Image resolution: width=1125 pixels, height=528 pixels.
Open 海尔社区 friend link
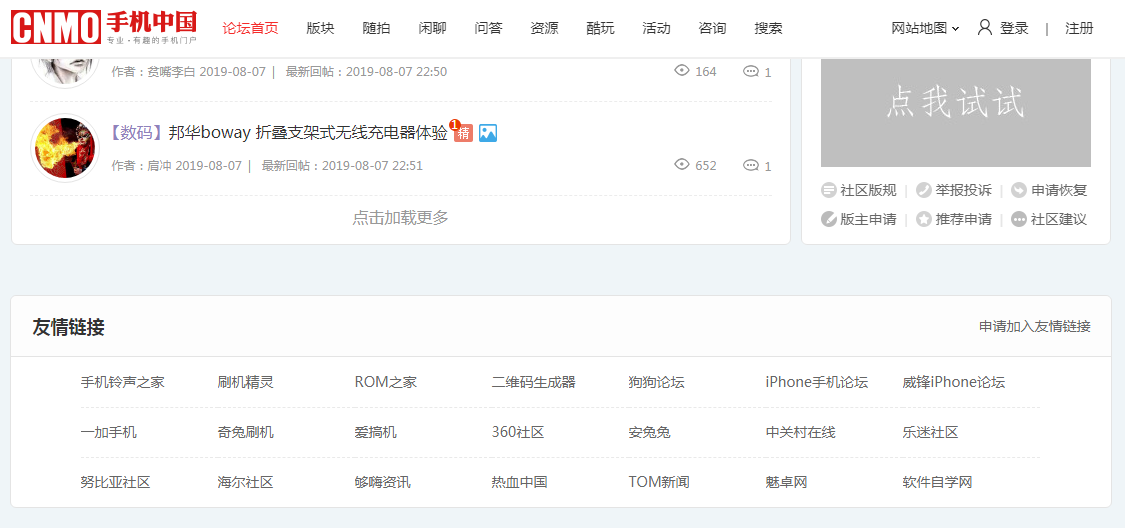(245, 482)
